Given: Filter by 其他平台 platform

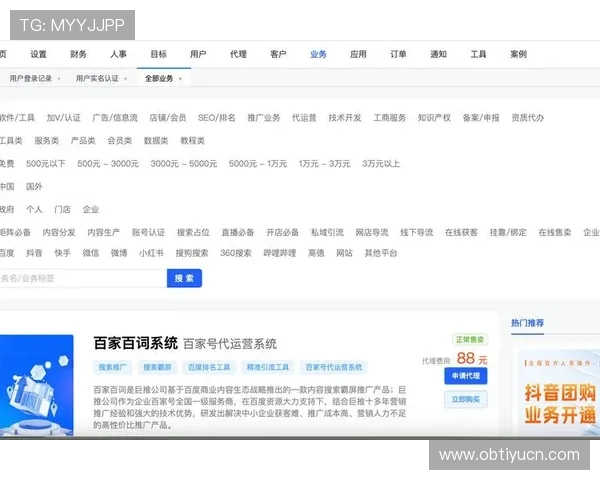Looking at the screenshot, I should pyautogui.click(x=381, y=253).
